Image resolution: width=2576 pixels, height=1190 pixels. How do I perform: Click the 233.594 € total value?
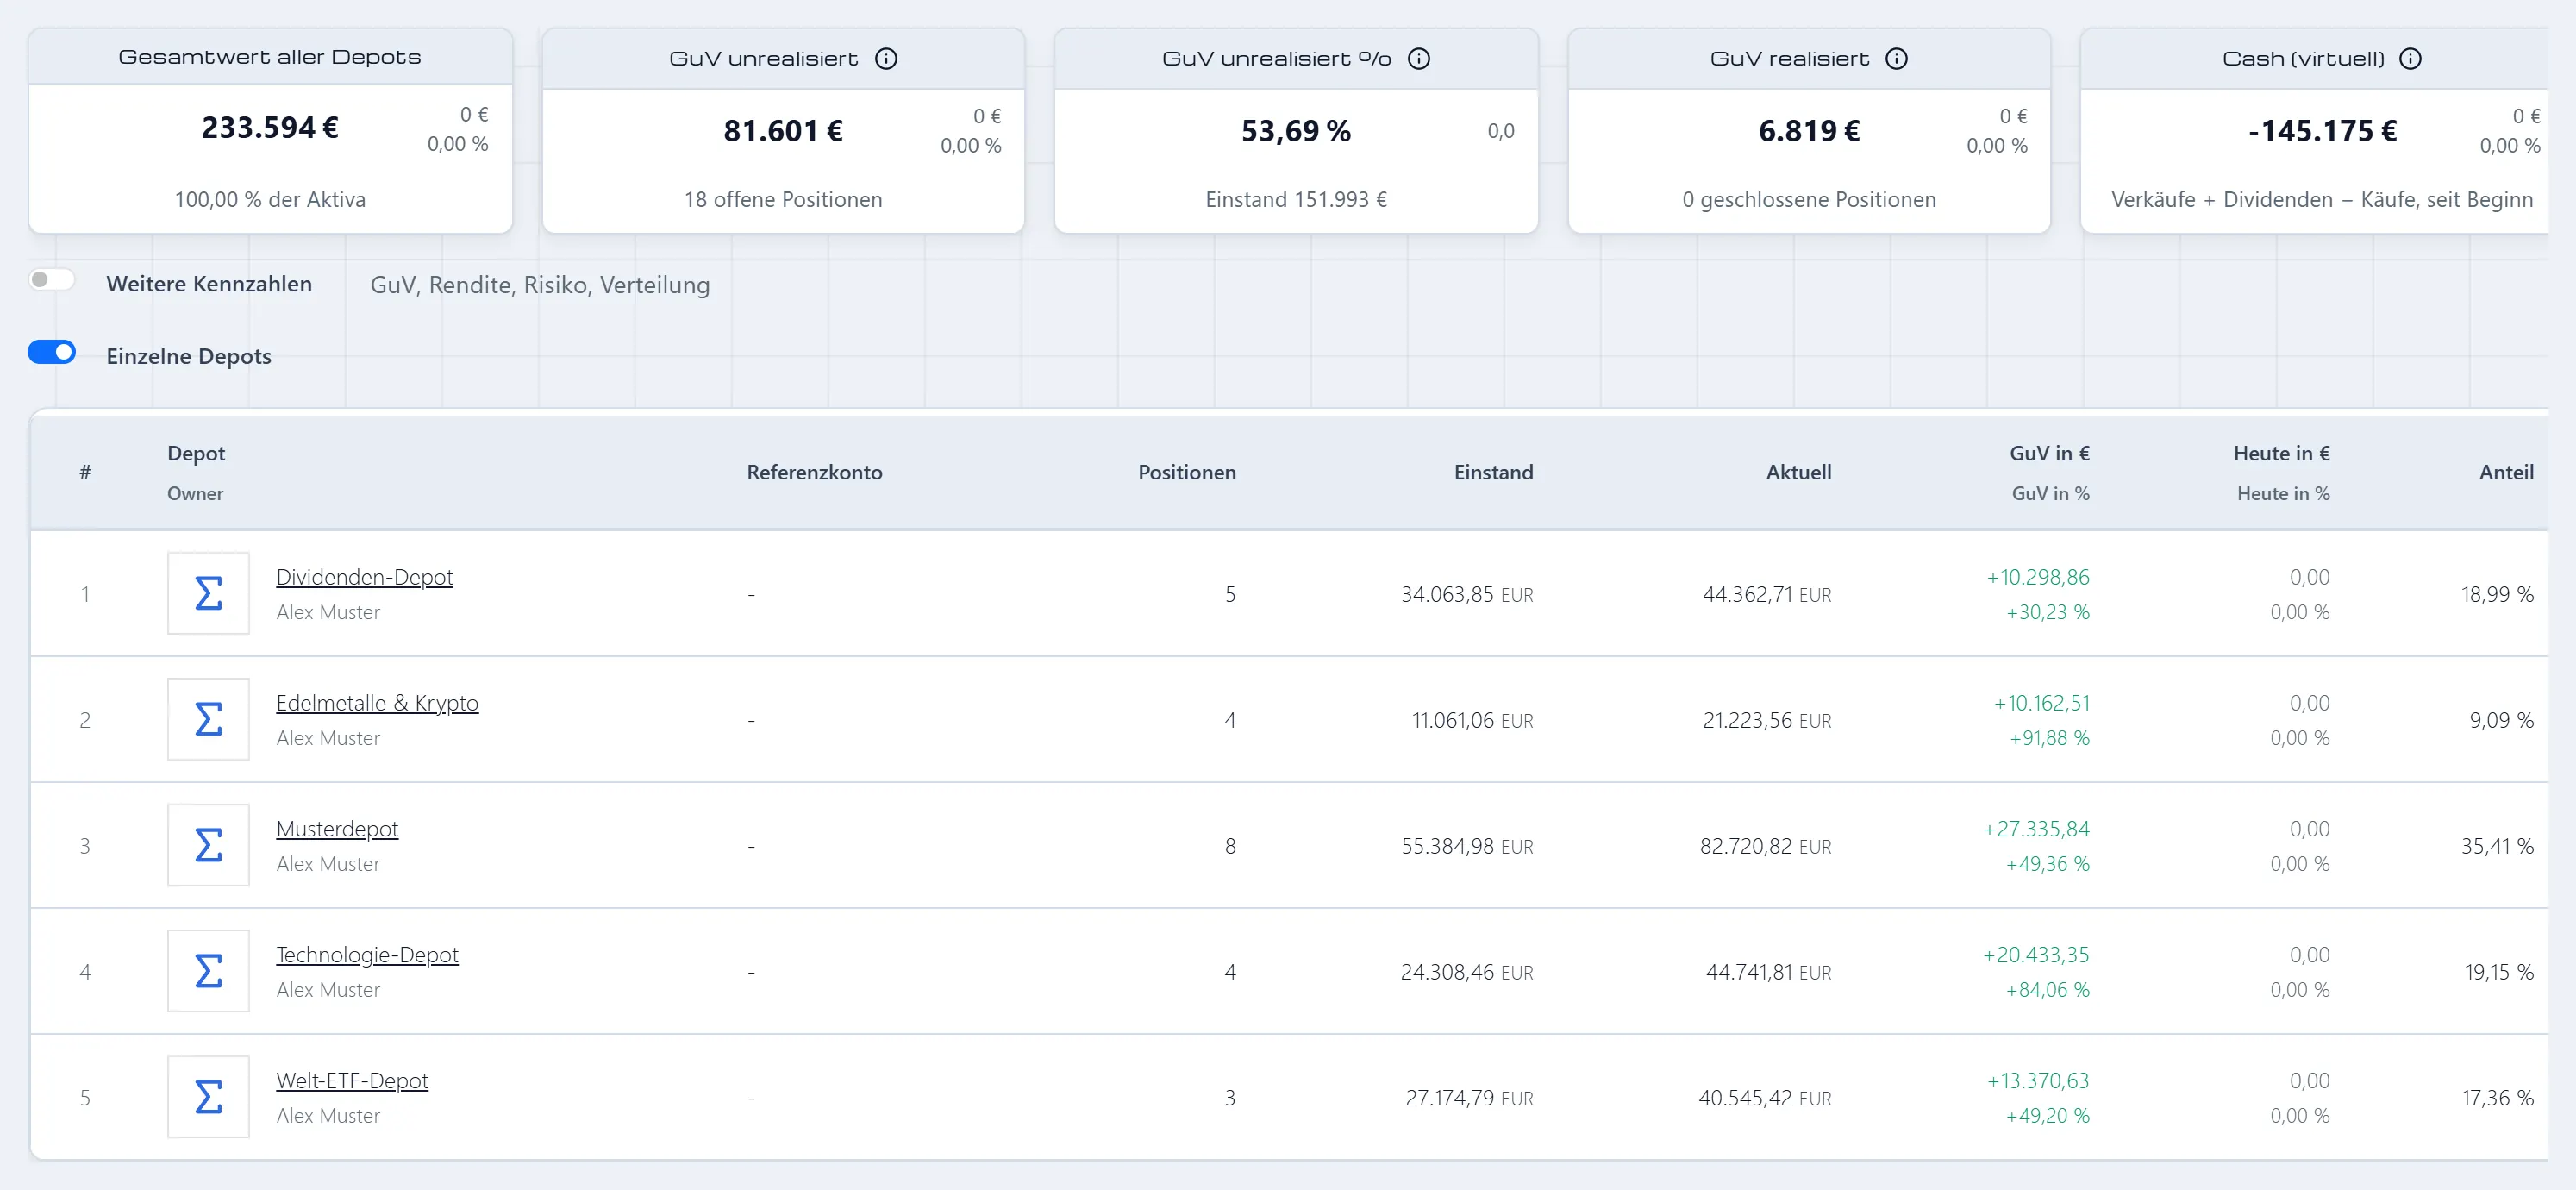click(x=270, y=128)
